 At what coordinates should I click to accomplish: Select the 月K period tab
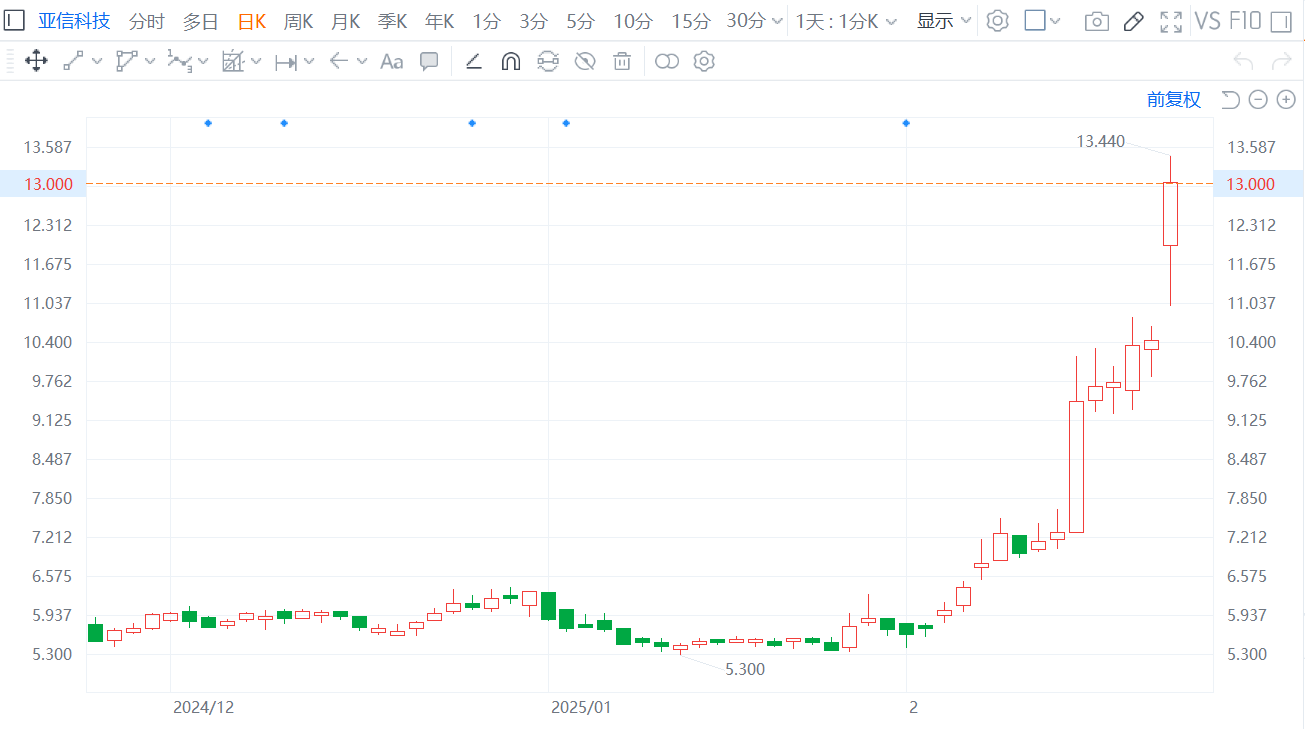tap(345, 20)
